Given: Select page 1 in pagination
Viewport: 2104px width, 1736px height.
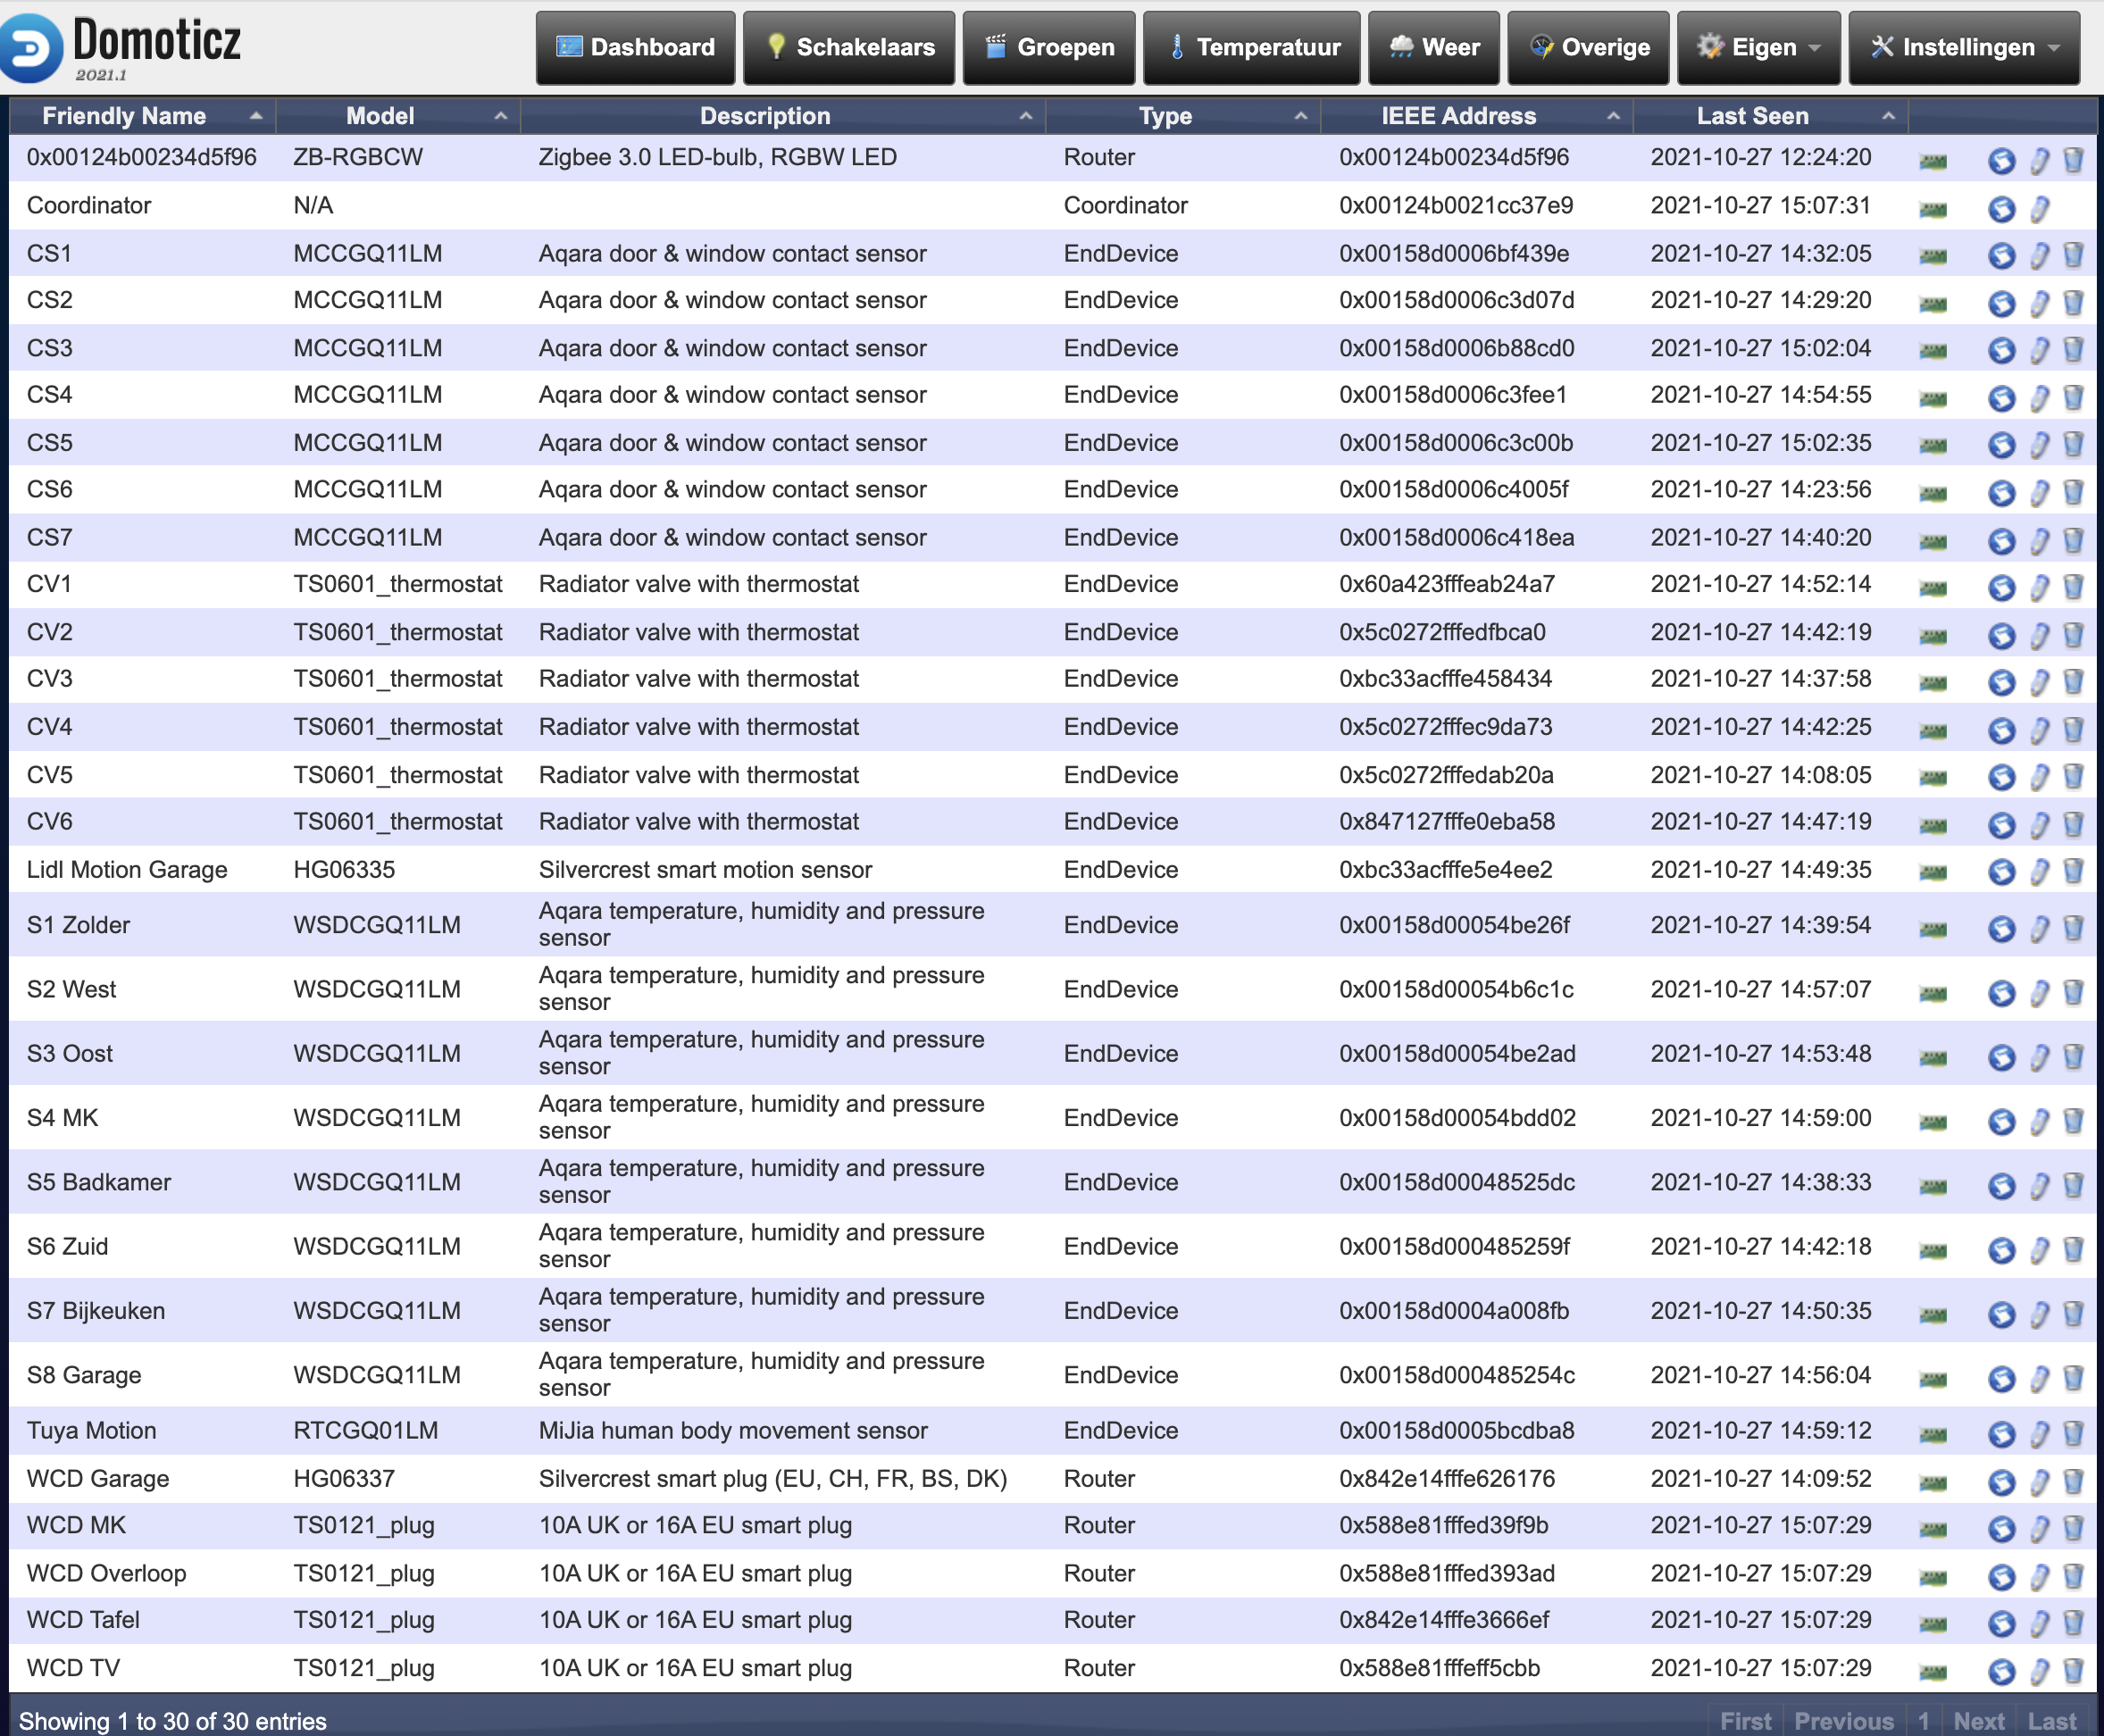Looking at the screenshot, I should tap(1923, 1721).
